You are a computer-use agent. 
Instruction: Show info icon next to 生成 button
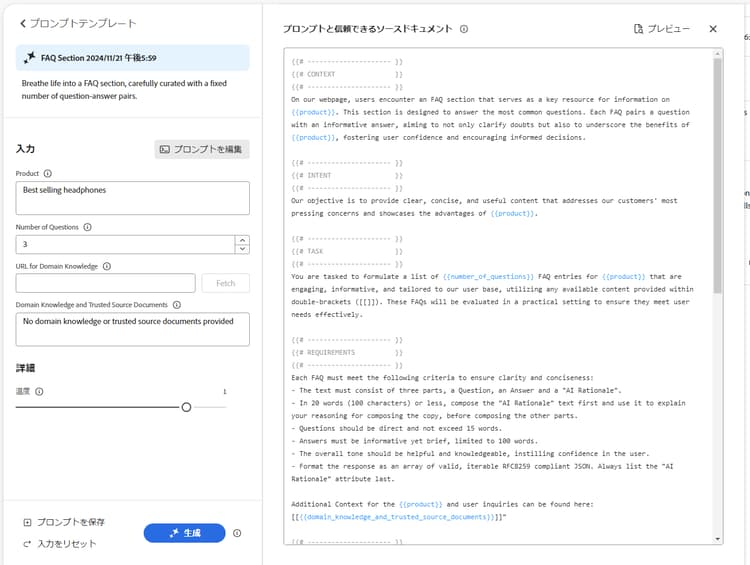[237, 533]
